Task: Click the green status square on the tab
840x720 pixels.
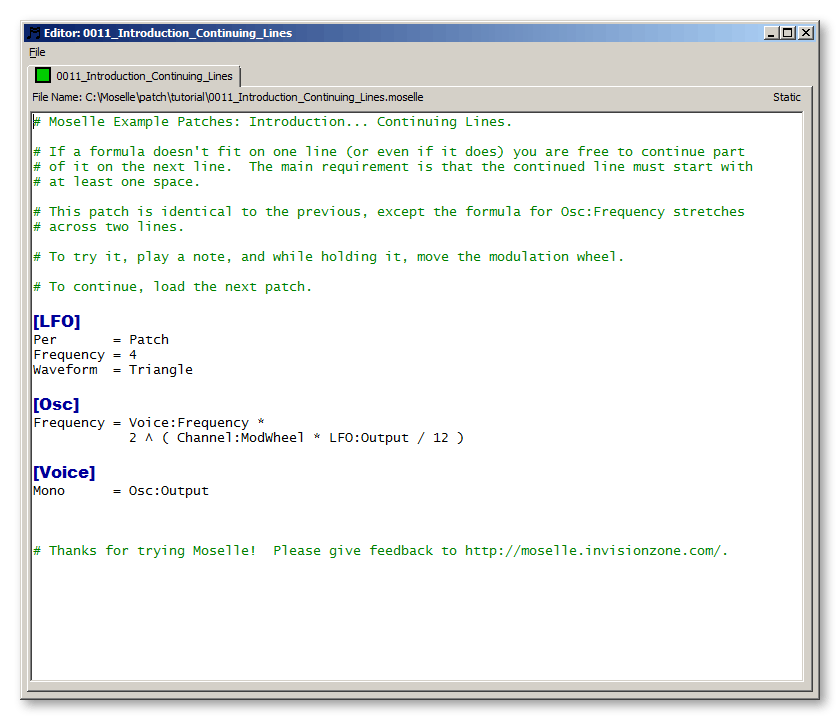Action: click(x=43, y=76)
